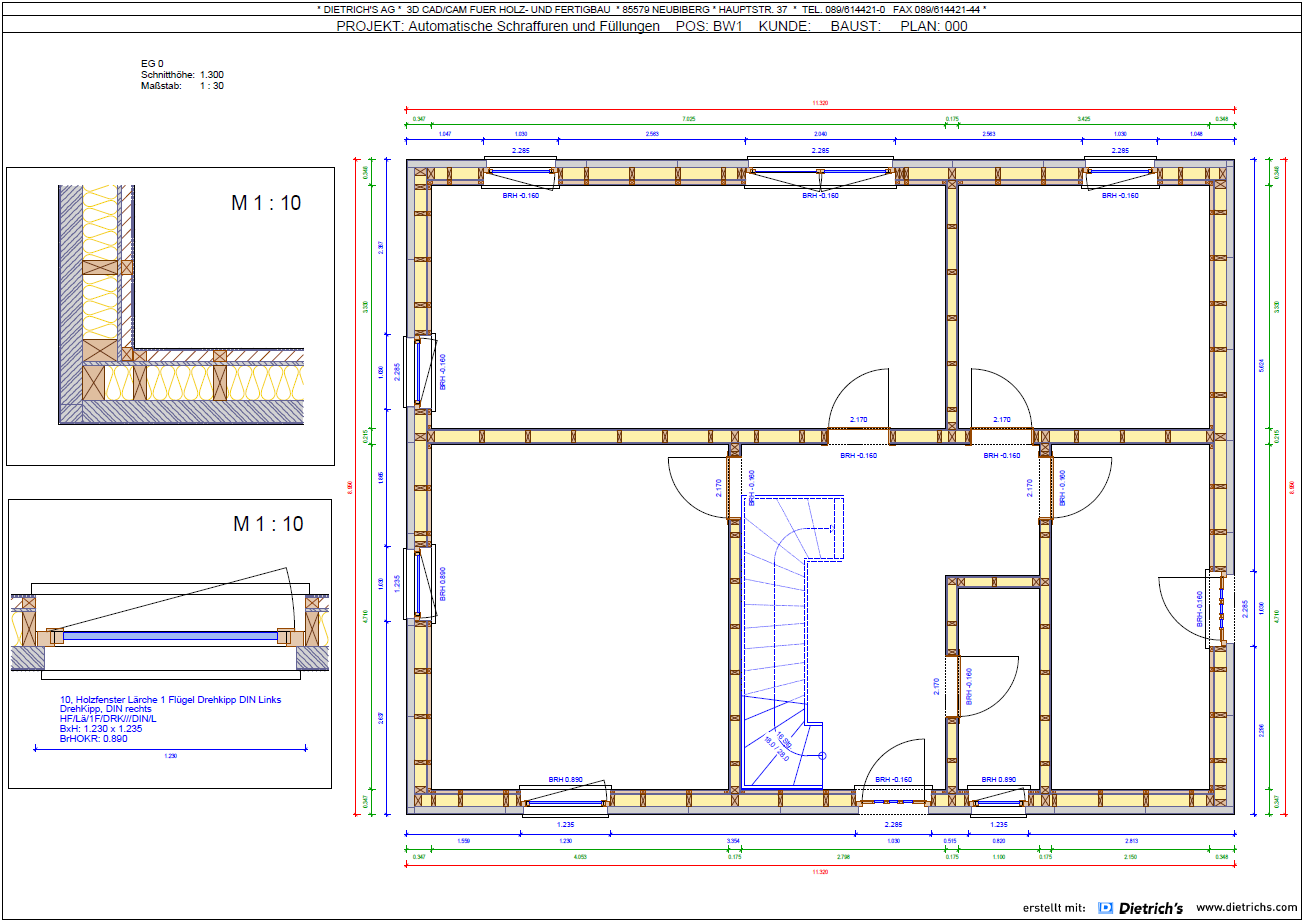This screenshot has width=1303, height=921.
Task: Select the 'Maßstab: 1 : 30' scale text
Action: click(182, 86)
